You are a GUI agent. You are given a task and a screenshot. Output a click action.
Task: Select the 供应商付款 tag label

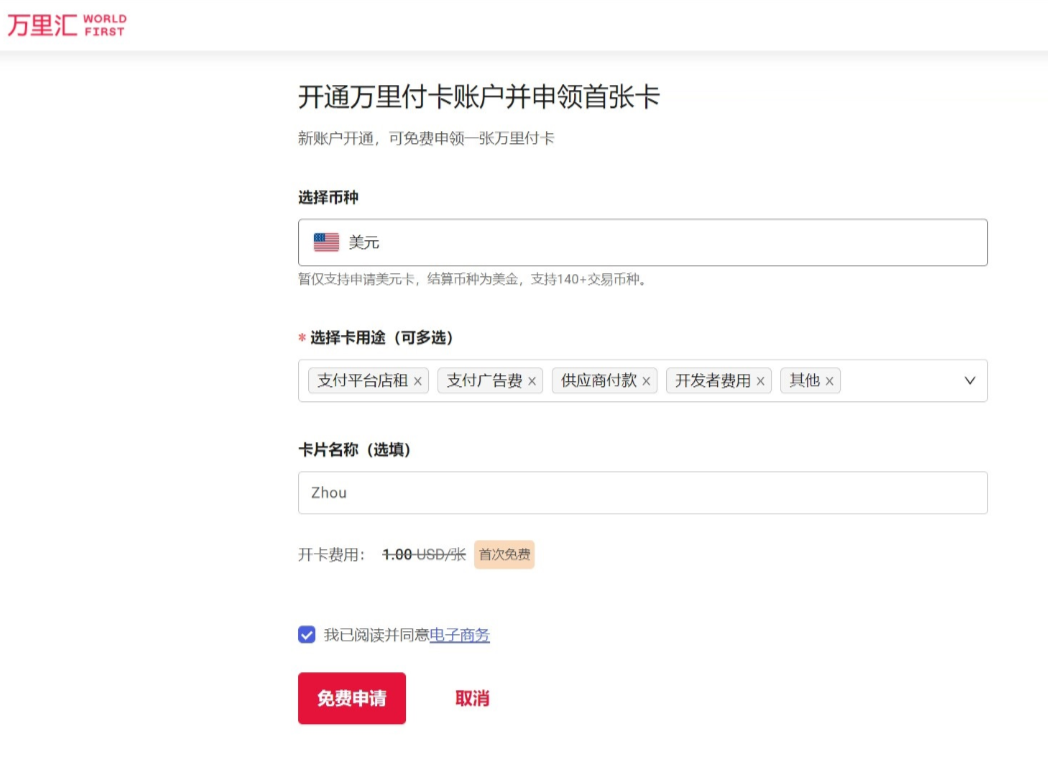(598, 381)
